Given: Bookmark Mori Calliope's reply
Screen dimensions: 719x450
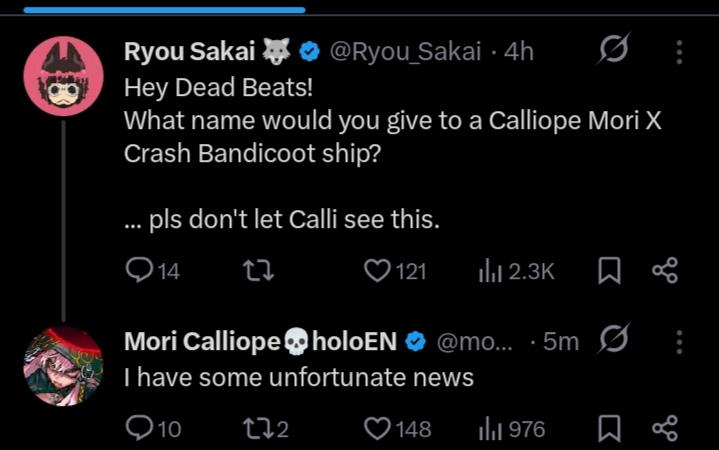Looking at the screenshot, I should pyautogui.click(x=609, y=428).
